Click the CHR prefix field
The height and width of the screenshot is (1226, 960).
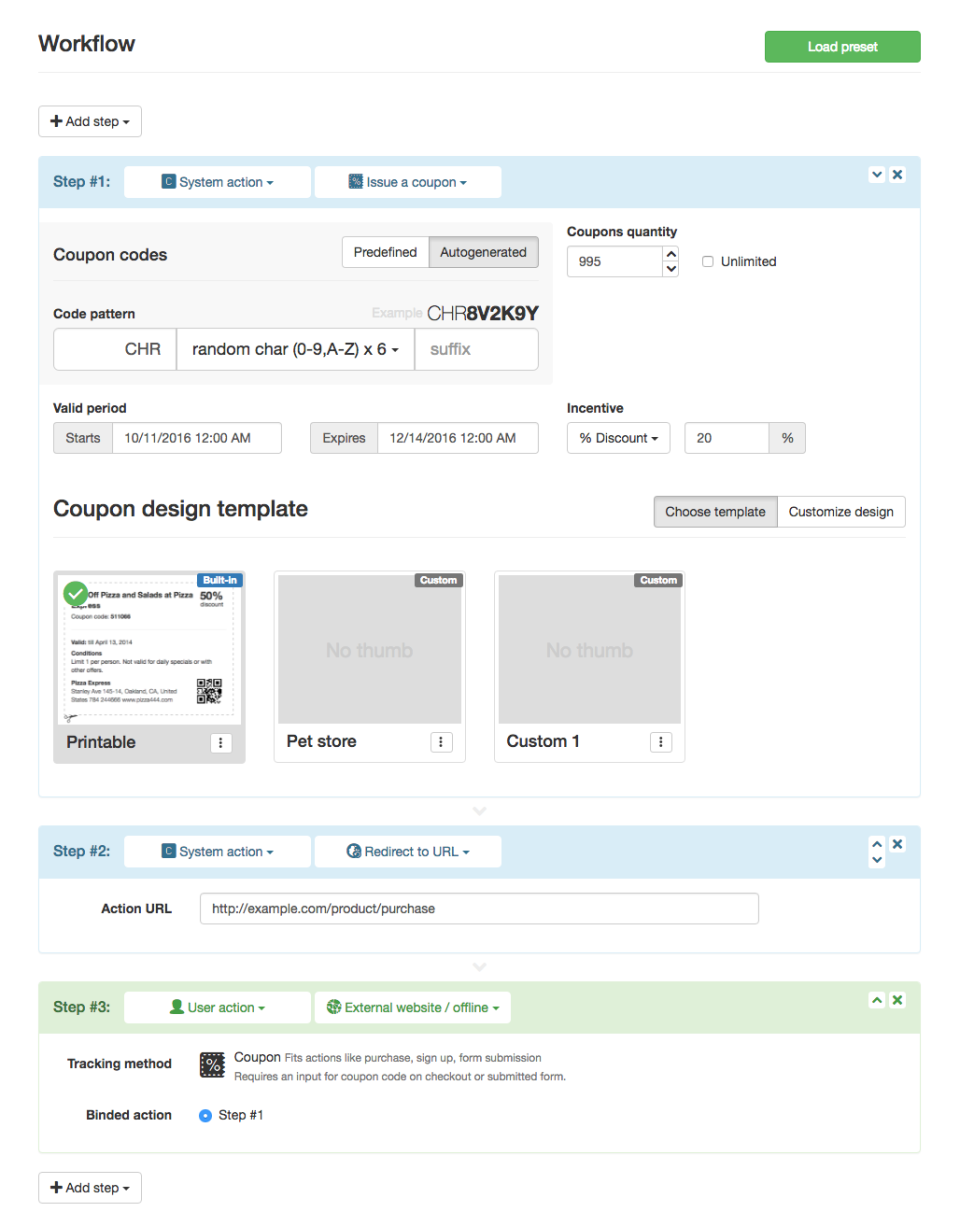point(115,350)
